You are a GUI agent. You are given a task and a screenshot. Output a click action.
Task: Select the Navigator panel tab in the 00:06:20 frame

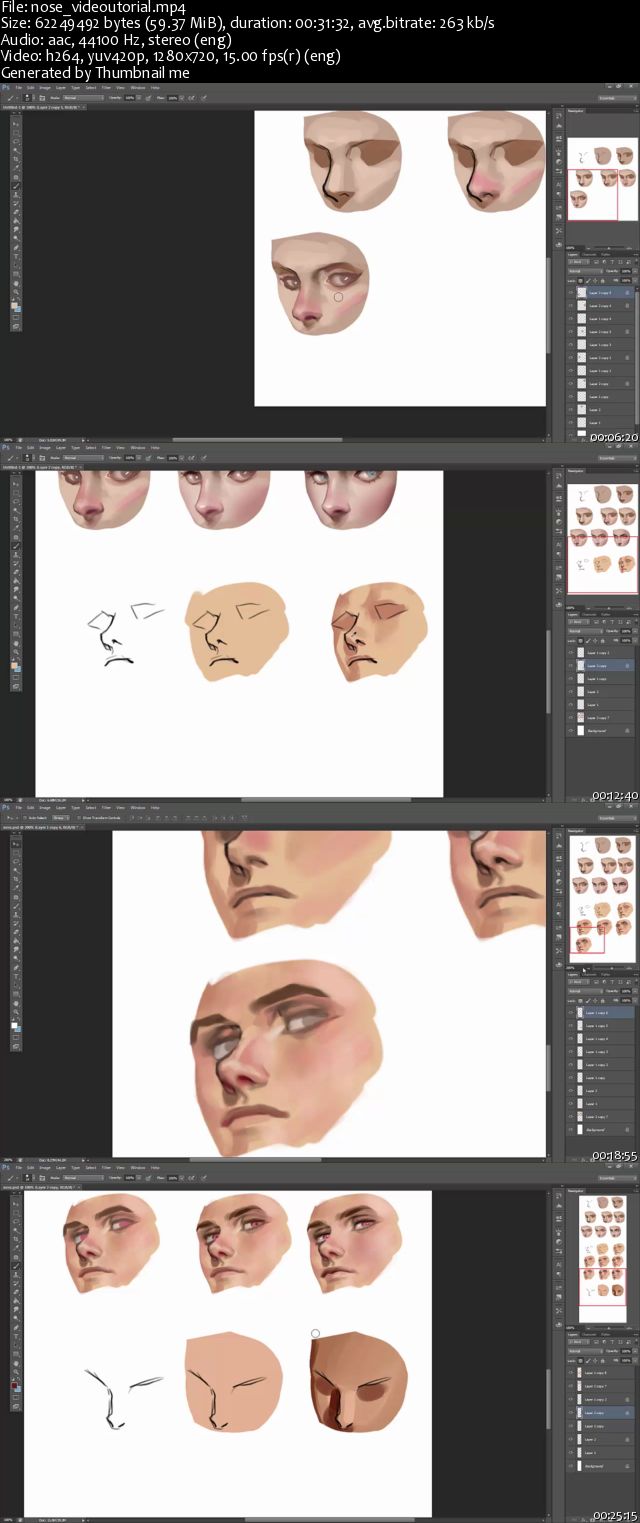(x=575, y=111)
